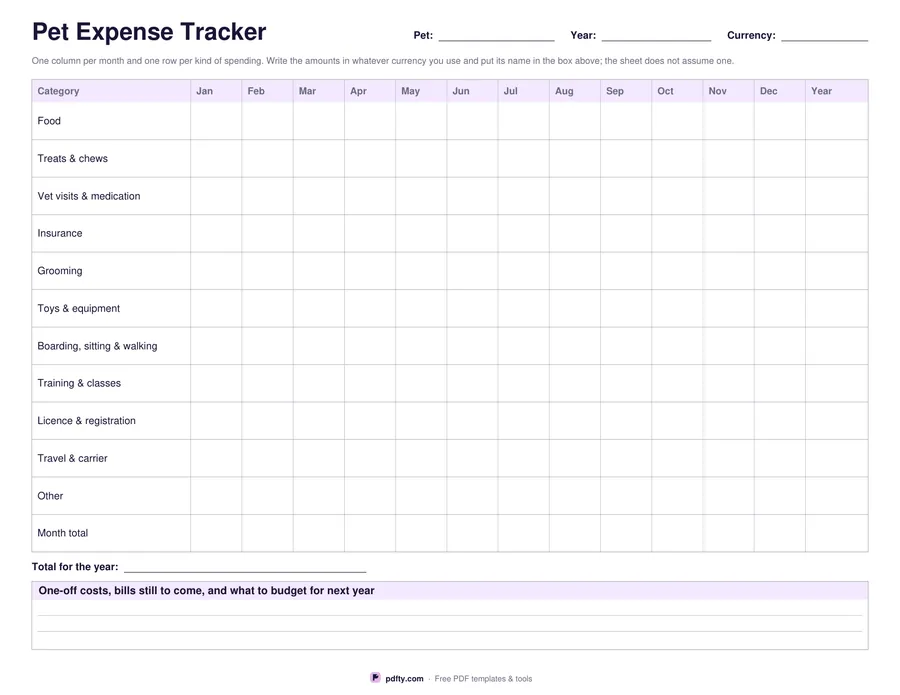Select the Licence & registration row label

coord(87,421)
